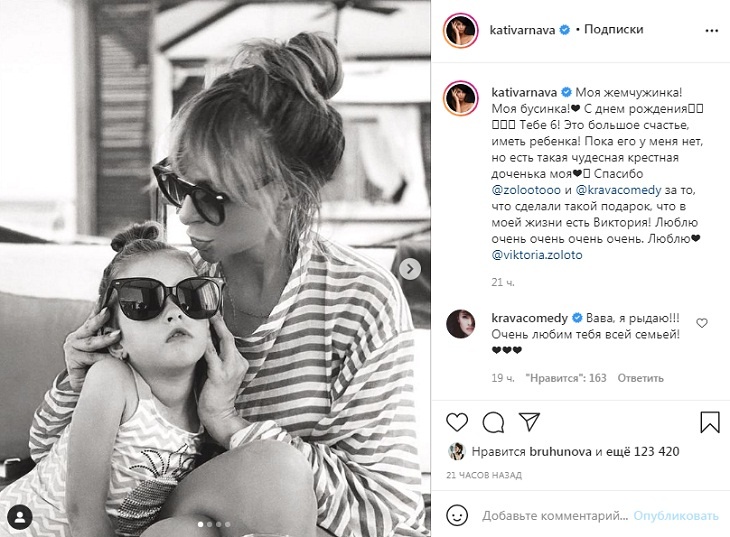Open kativarnava profile picture in header
This screenshot has height=537, width=730.
[460, 31]
